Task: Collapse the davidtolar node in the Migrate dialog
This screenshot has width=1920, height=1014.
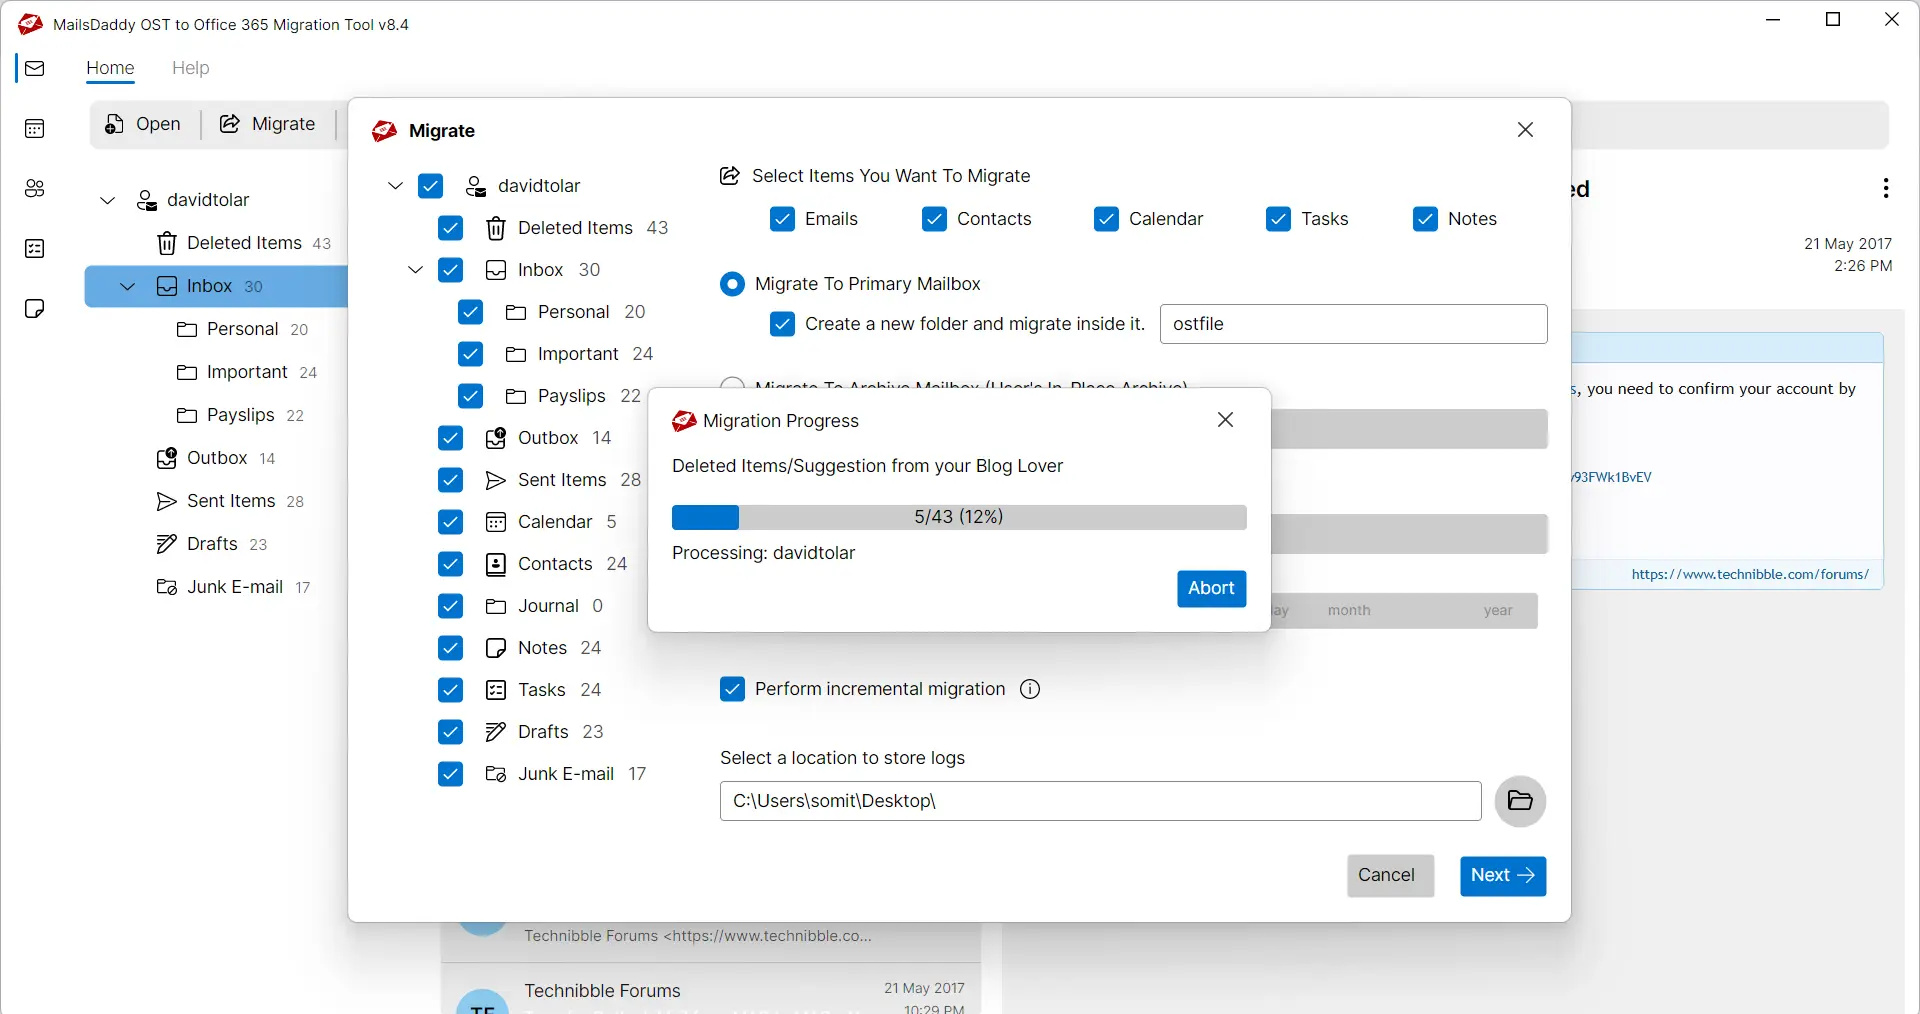Action: point(395,186)
